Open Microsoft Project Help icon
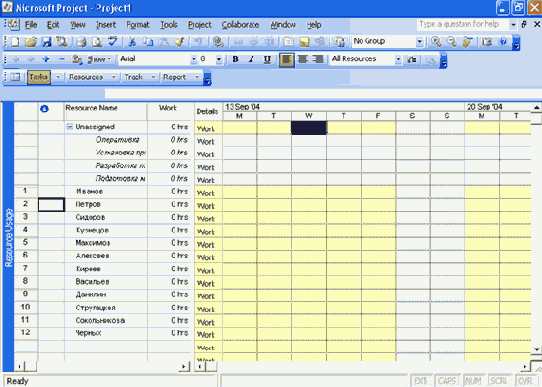The width and height of the screenshot is (542, 387). pyautogui.click(x=503, y=42)
